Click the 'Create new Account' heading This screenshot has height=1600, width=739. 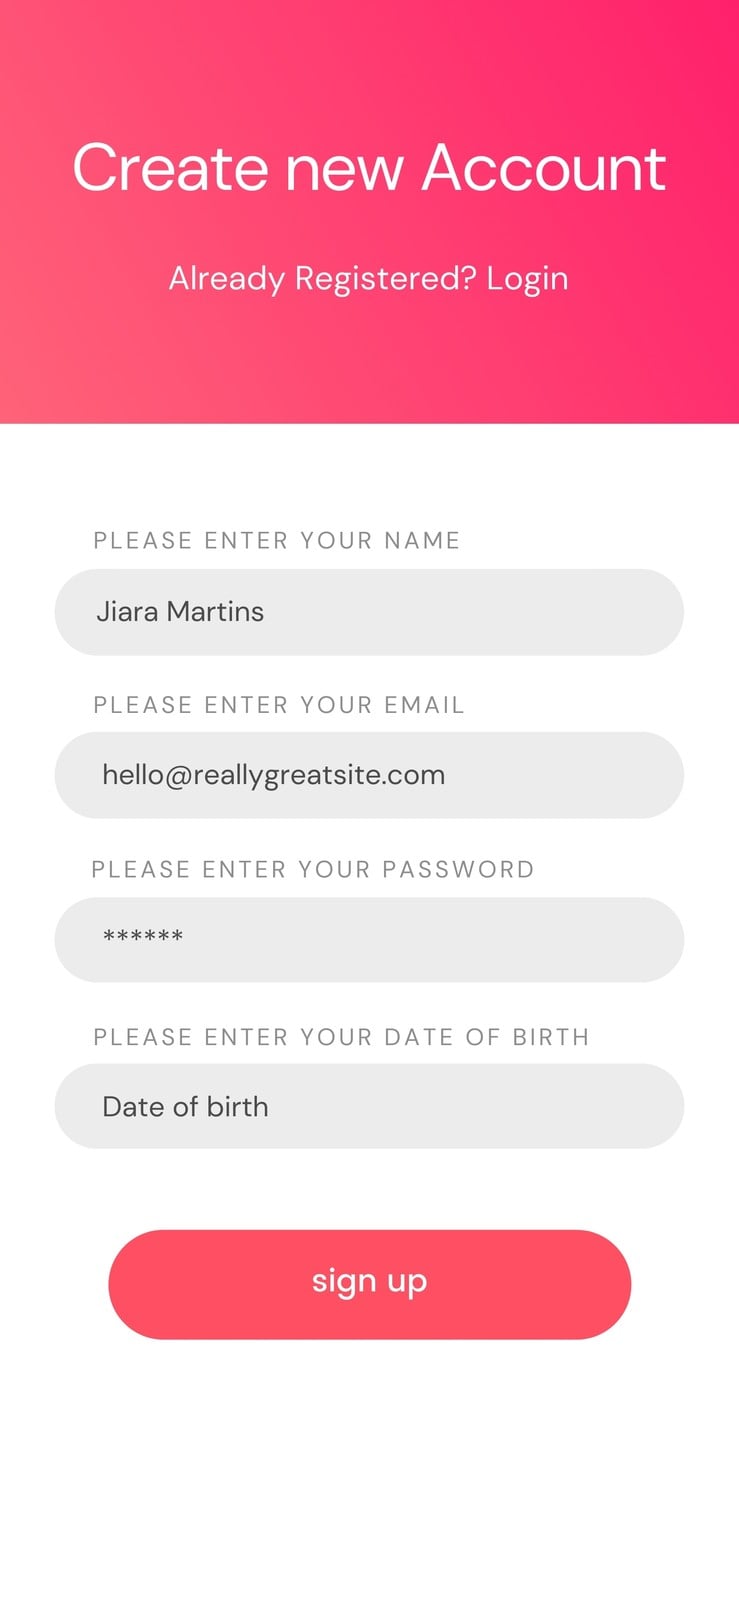[369, 167]
